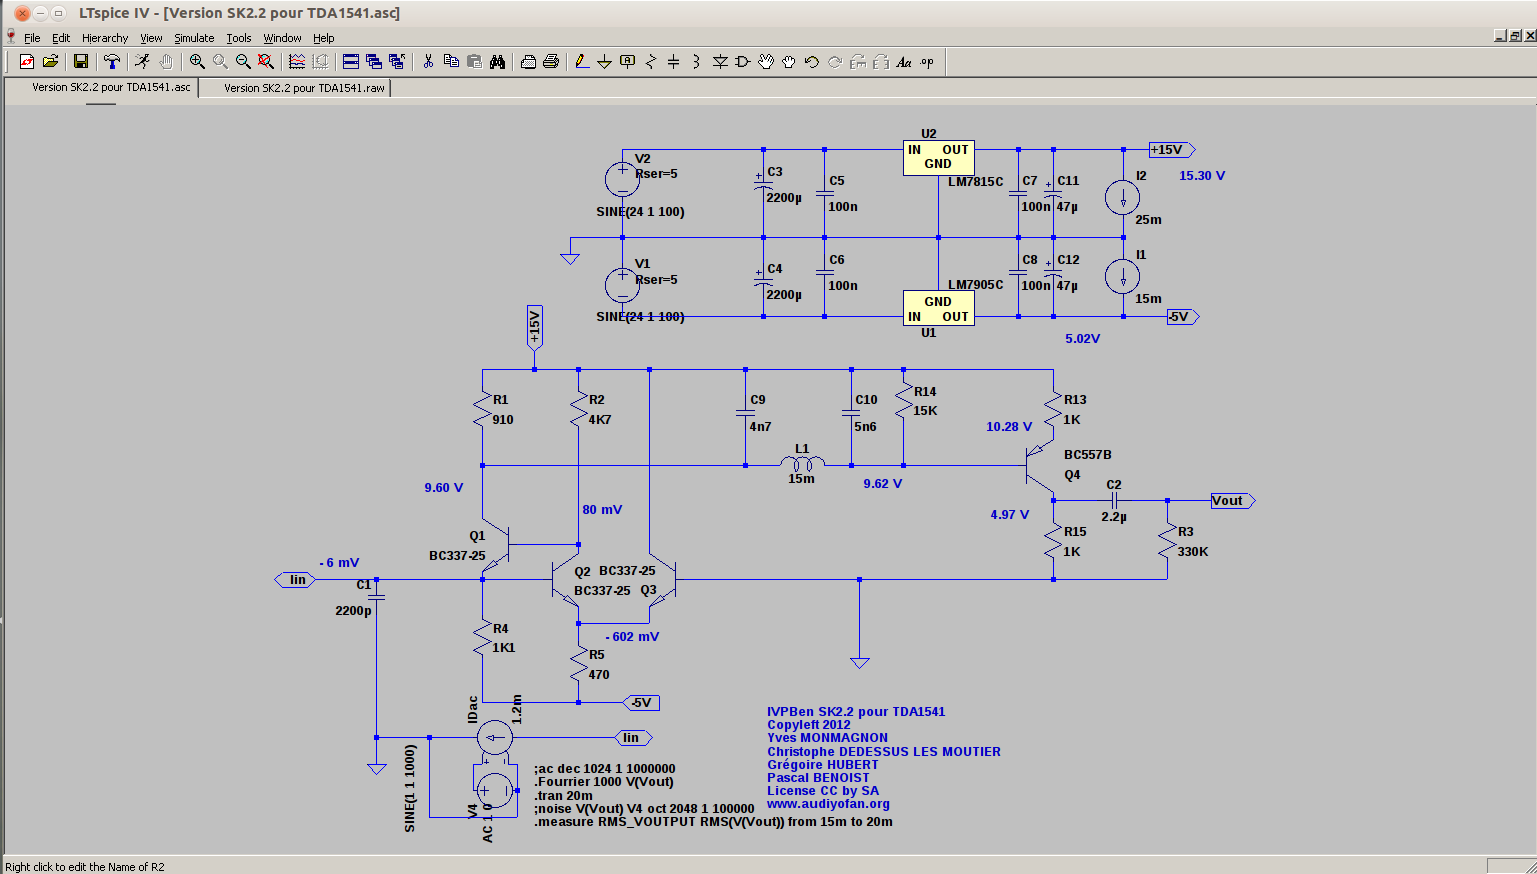Viewport: 1537px width, 874px height.
Task: Click the '- 602 mV' voltage annotation
Action: pyautogui.click(x=632, y=637)
